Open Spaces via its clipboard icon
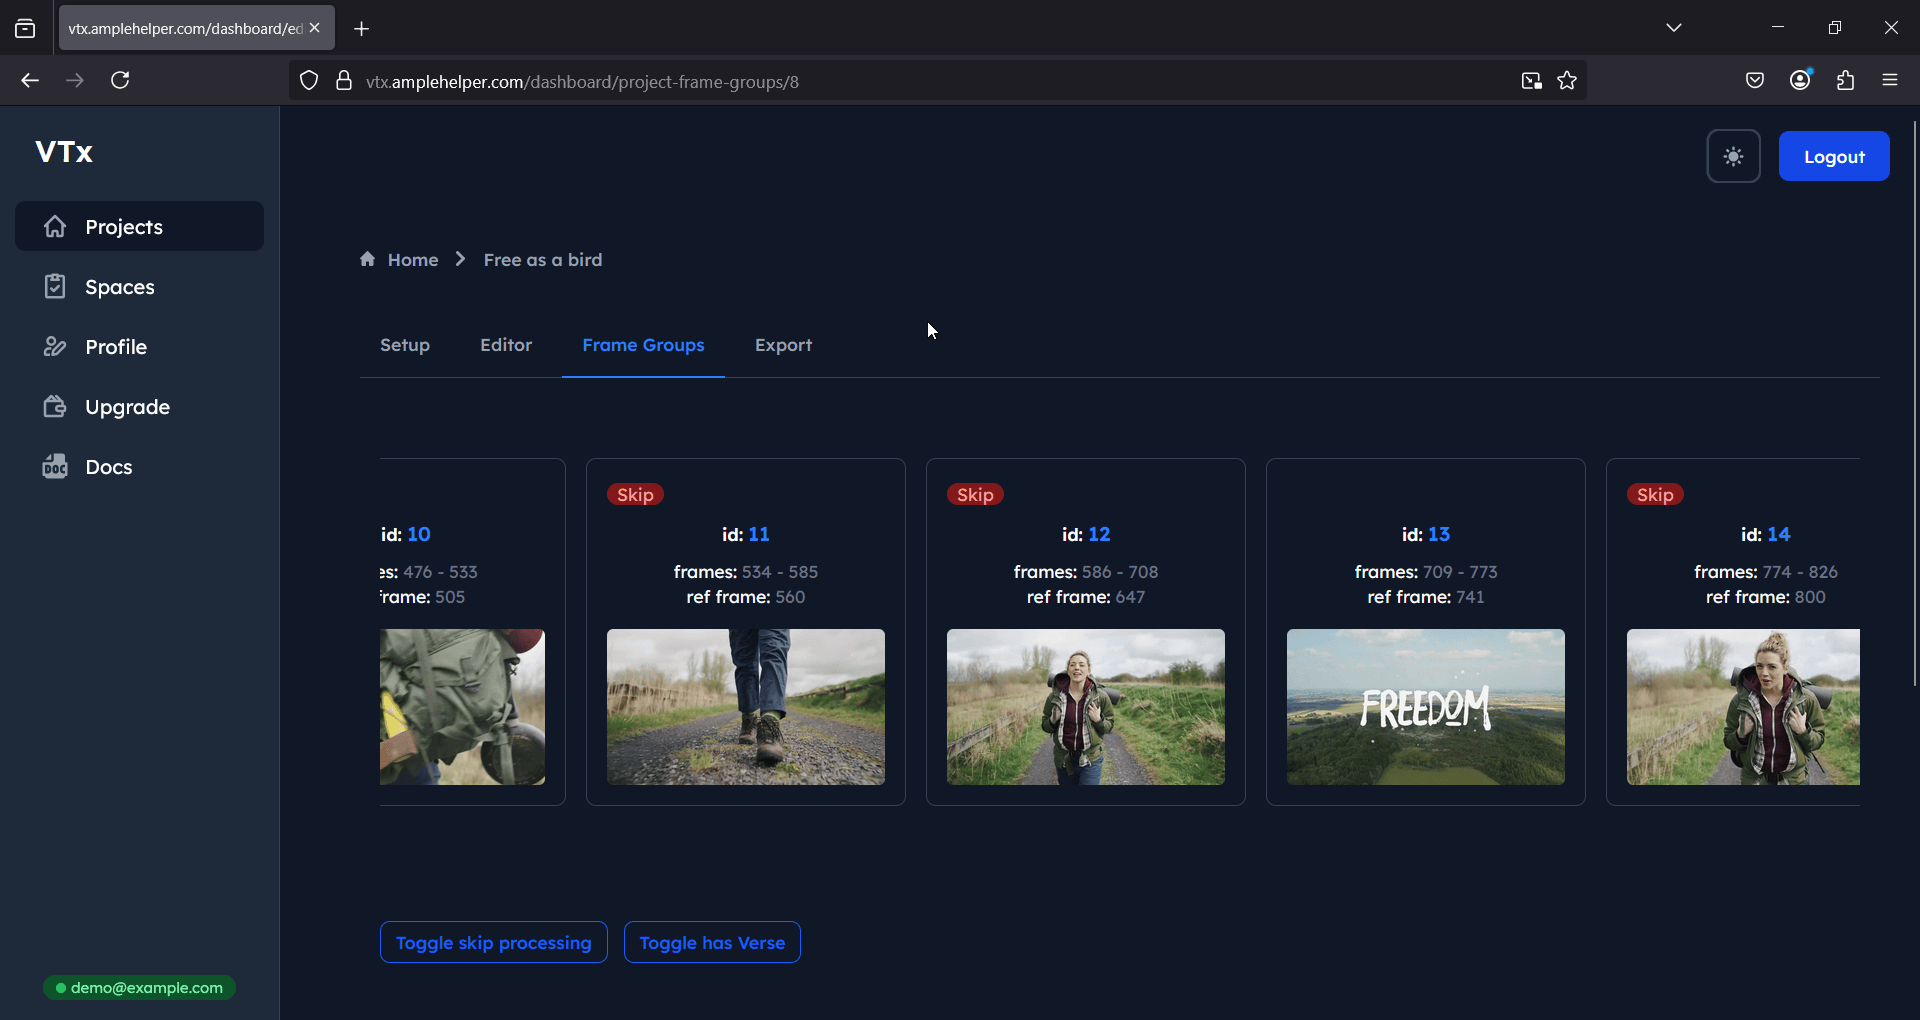The height and width of the screenshot is (1020, 1920). [55, 287]
